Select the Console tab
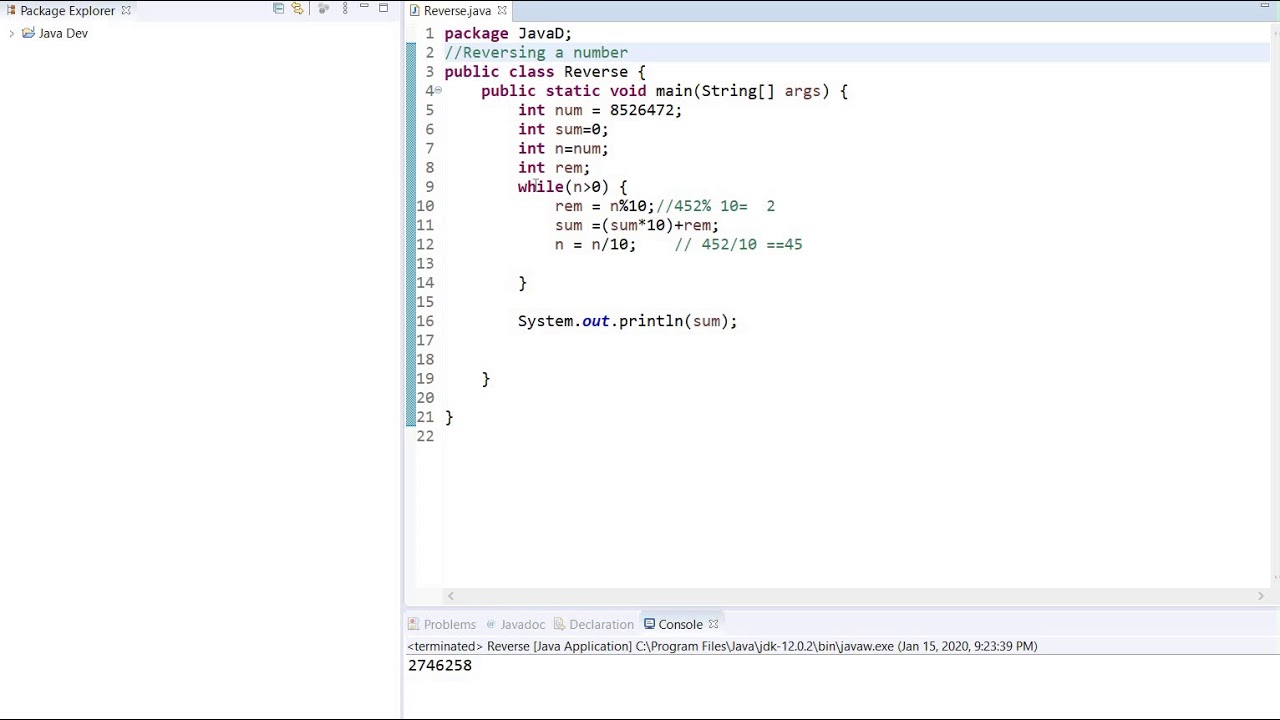The height and width of the screenshot is (720, 1280). (x=680, y=624)
